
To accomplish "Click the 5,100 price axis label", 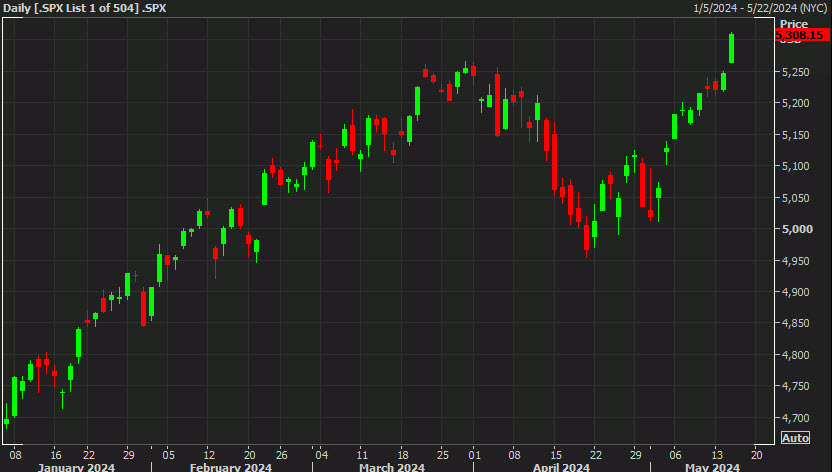I will (x=796, y=167).
